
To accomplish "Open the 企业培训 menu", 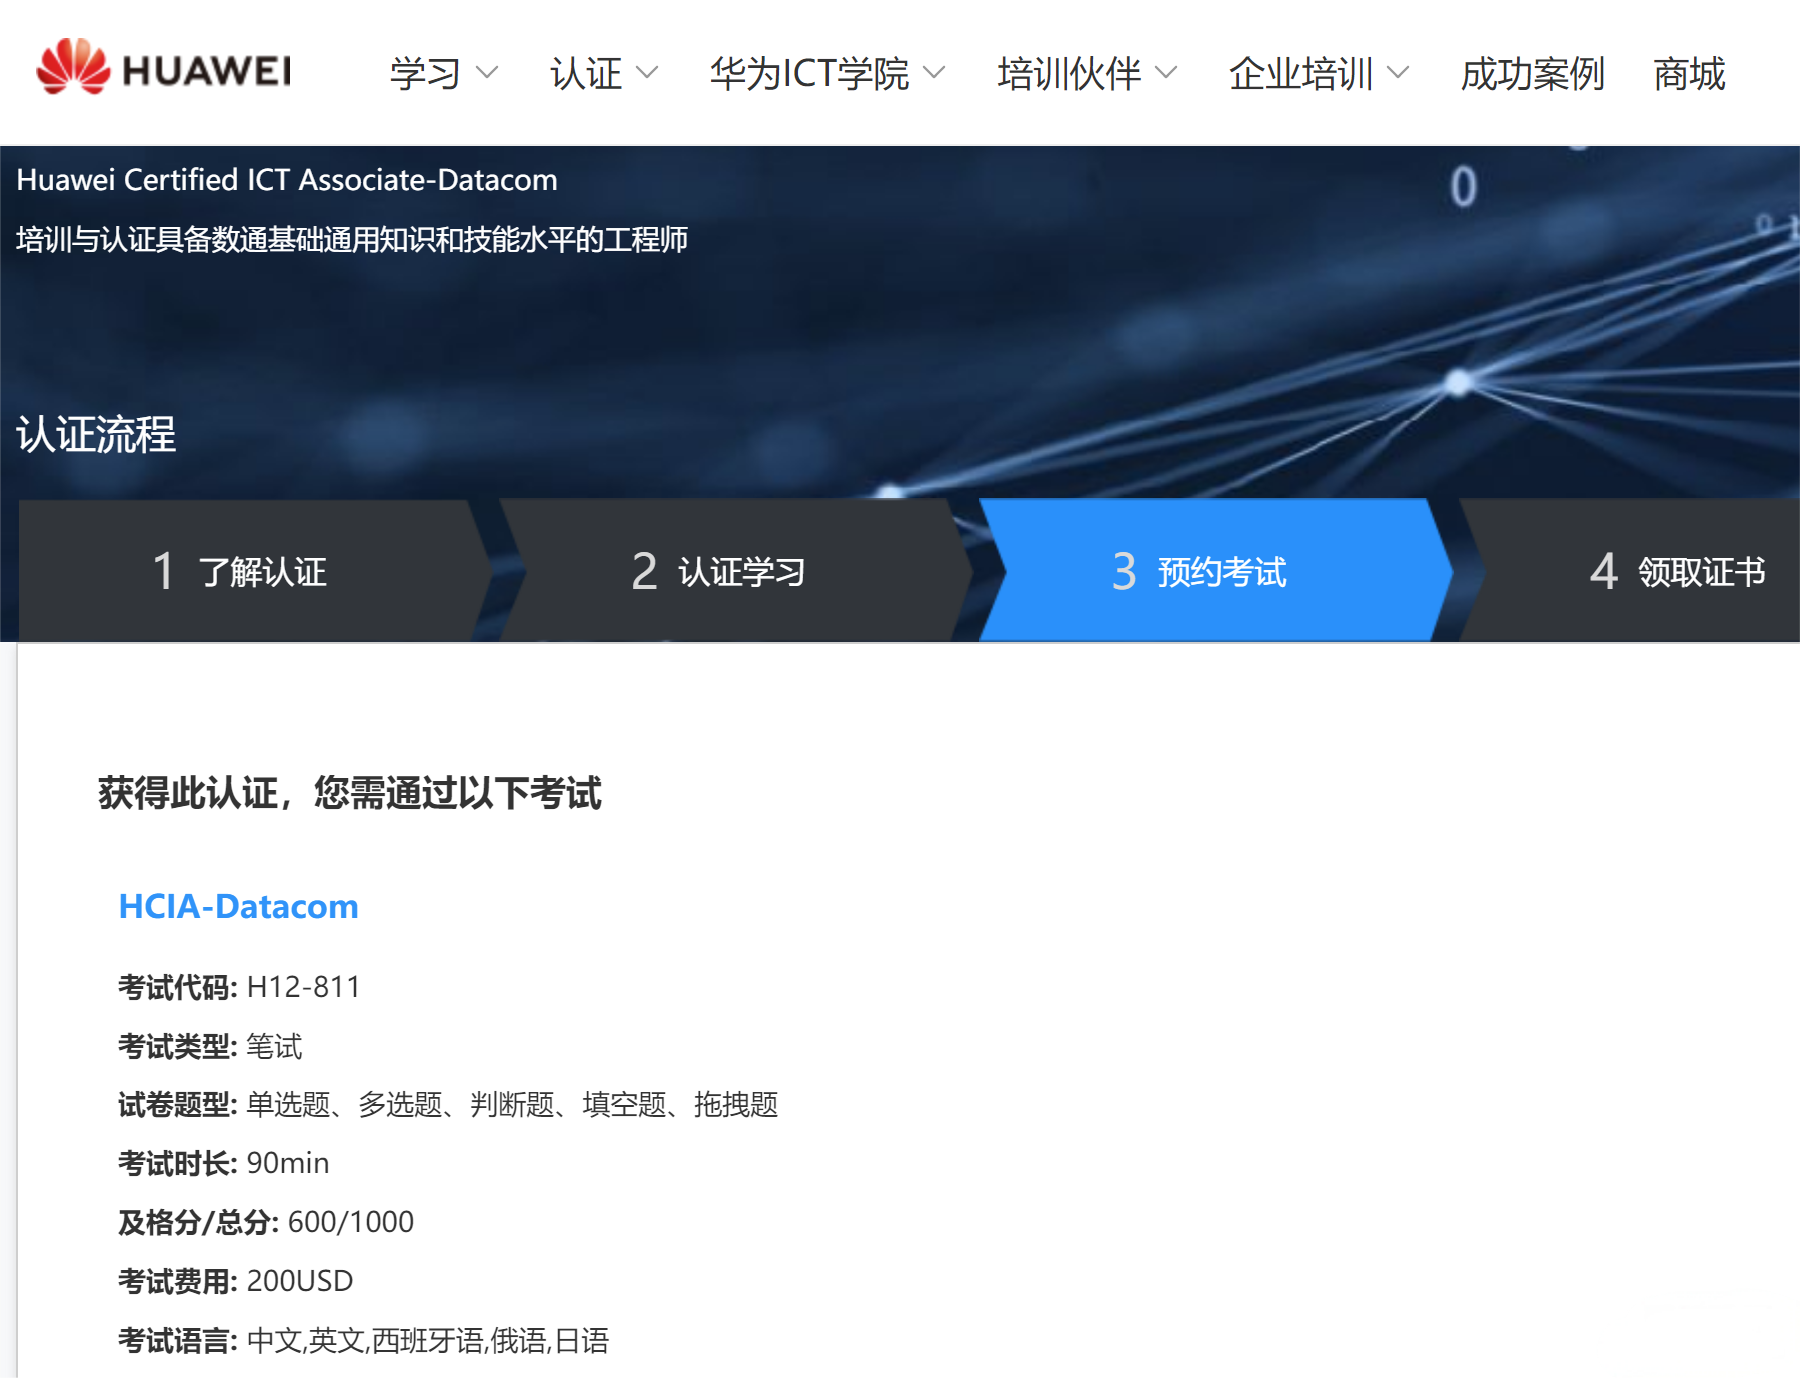I will pyautogui.click(x=1301, y=73).
